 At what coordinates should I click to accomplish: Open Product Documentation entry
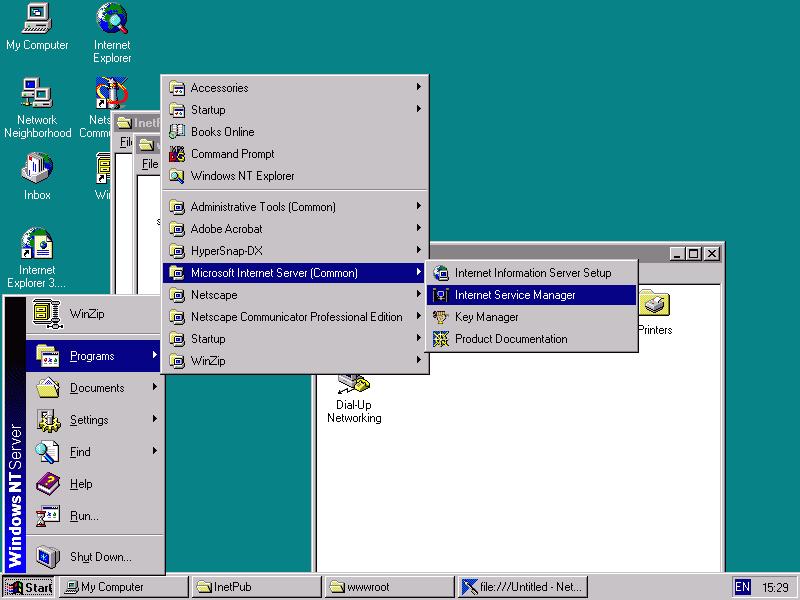[x=510, y=339]
